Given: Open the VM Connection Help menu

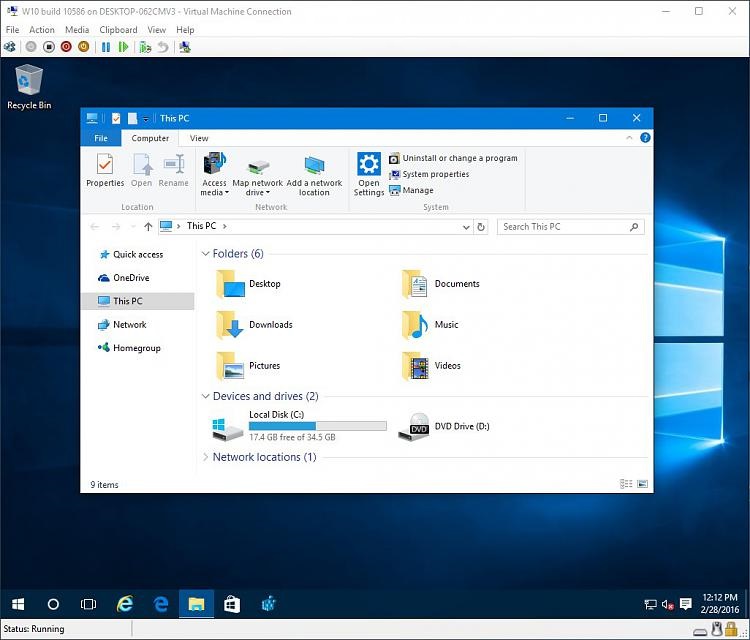Looking at the screenshot, I should (x=185, y=30).
